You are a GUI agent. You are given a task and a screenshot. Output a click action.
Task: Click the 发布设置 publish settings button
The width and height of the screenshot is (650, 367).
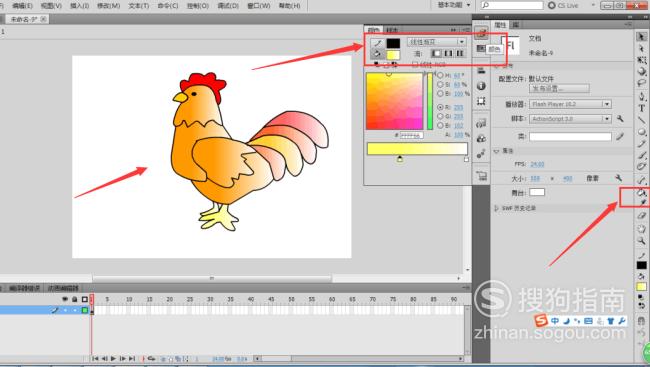click(559, 88)
